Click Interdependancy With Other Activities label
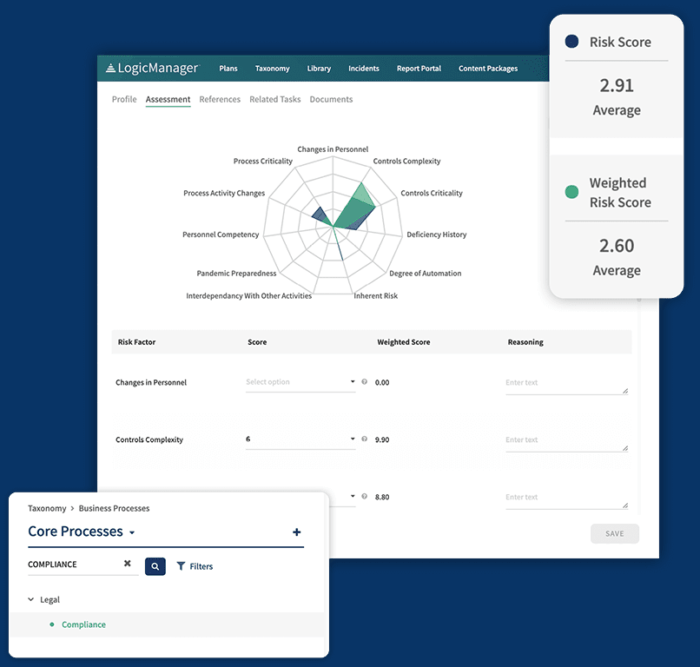Image resolution: width=700 pixels, height=667 pixels. tap(249, 296)
